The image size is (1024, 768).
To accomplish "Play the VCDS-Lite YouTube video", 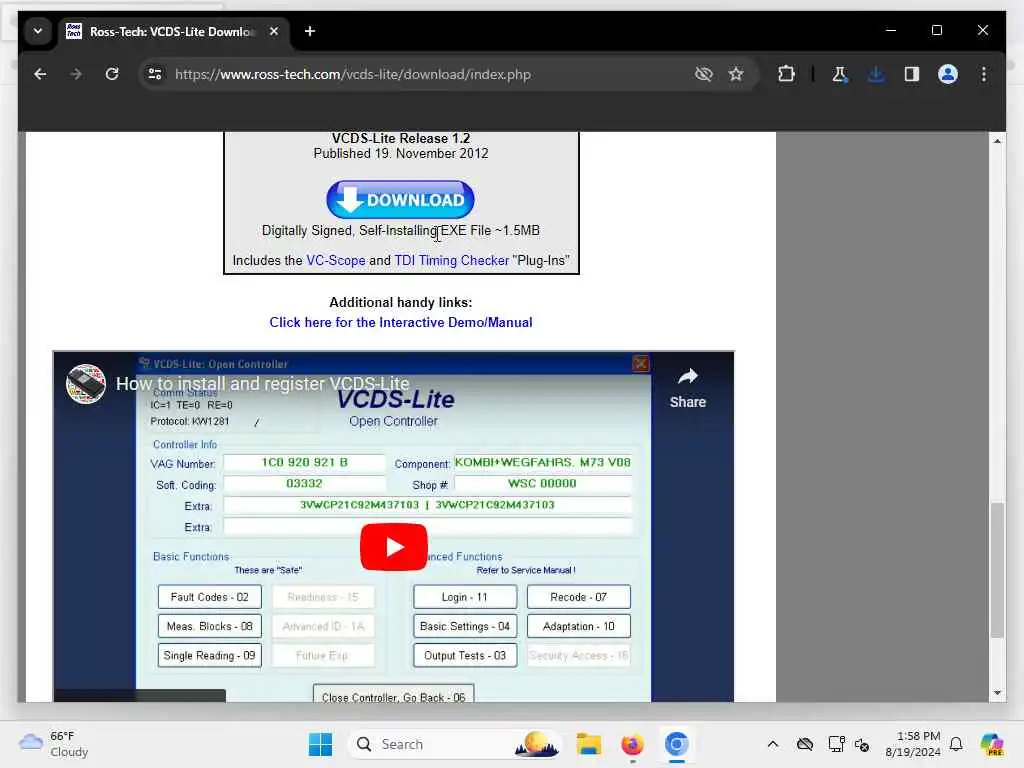I will 394,547.
